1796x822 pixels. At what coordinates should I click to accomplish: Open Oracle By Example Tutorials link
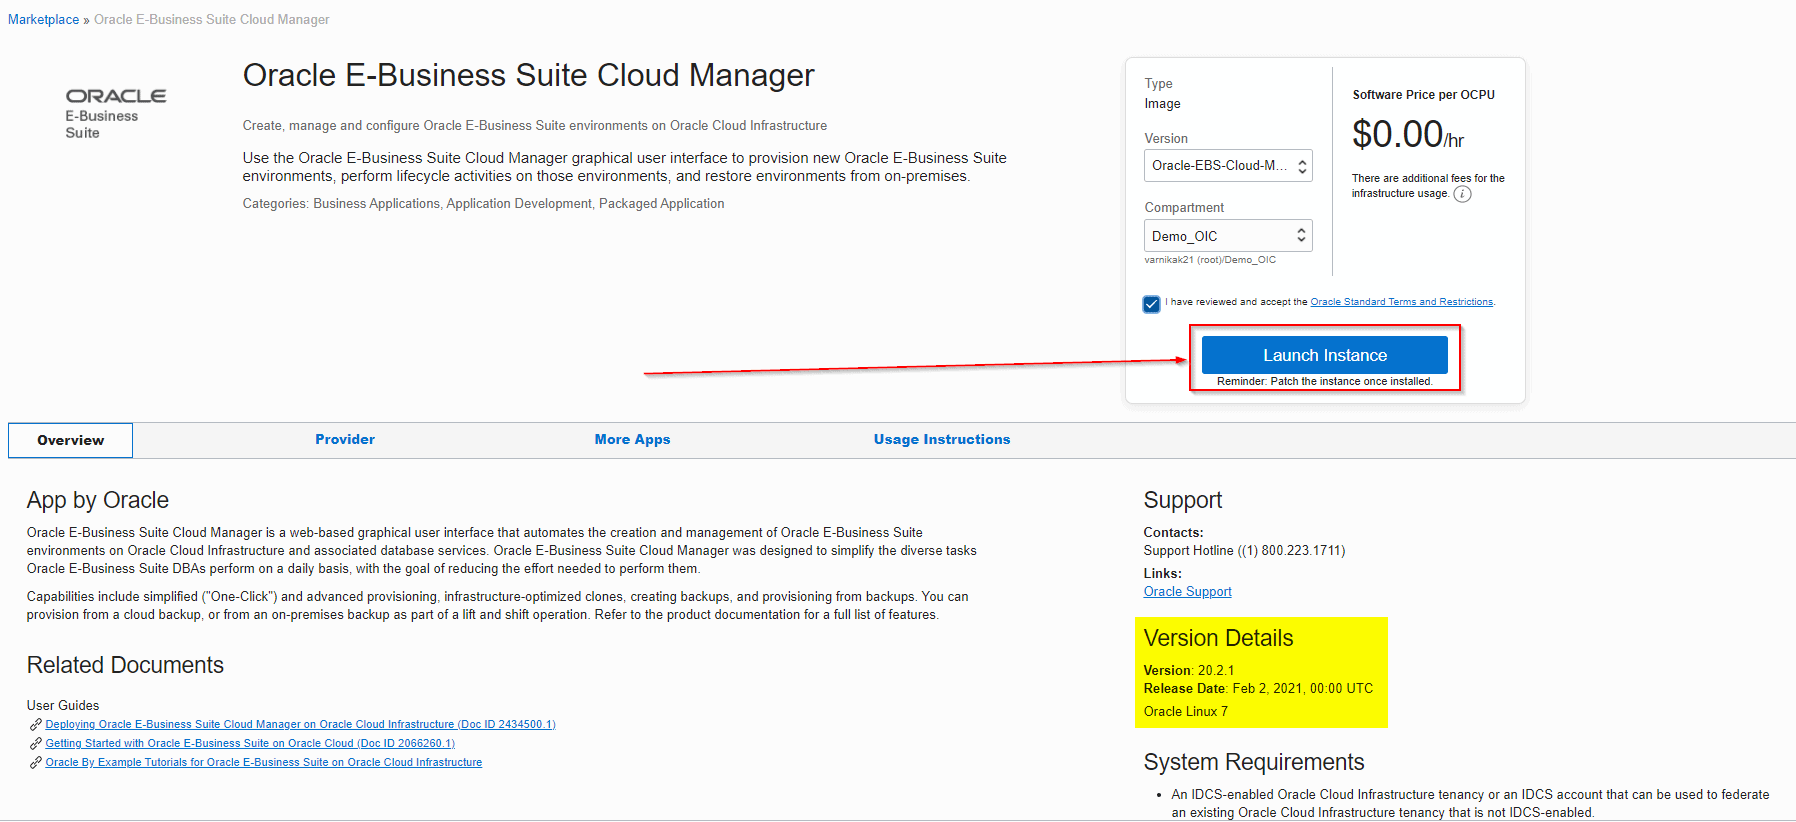(x=263, y=763)
